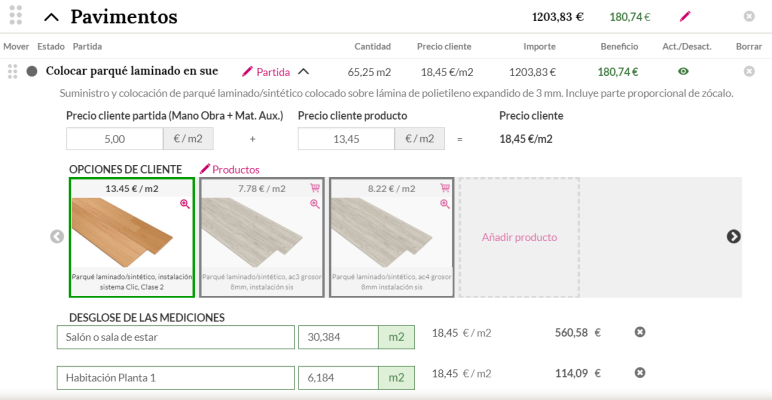Delete the Pavimentos chapter with its X icon

click(749, 17)
